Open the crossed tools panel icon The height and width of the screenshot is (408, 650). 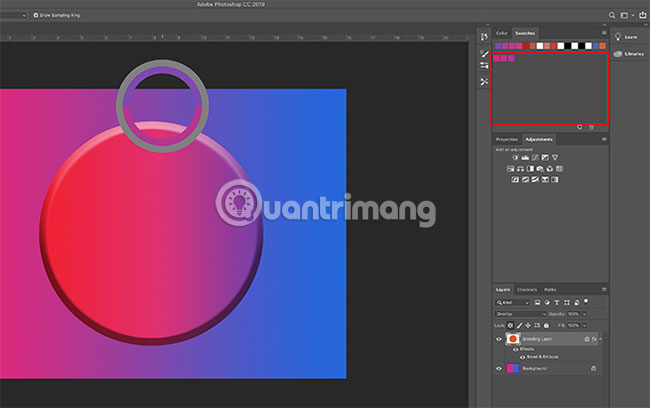click(x=484, y=82)
